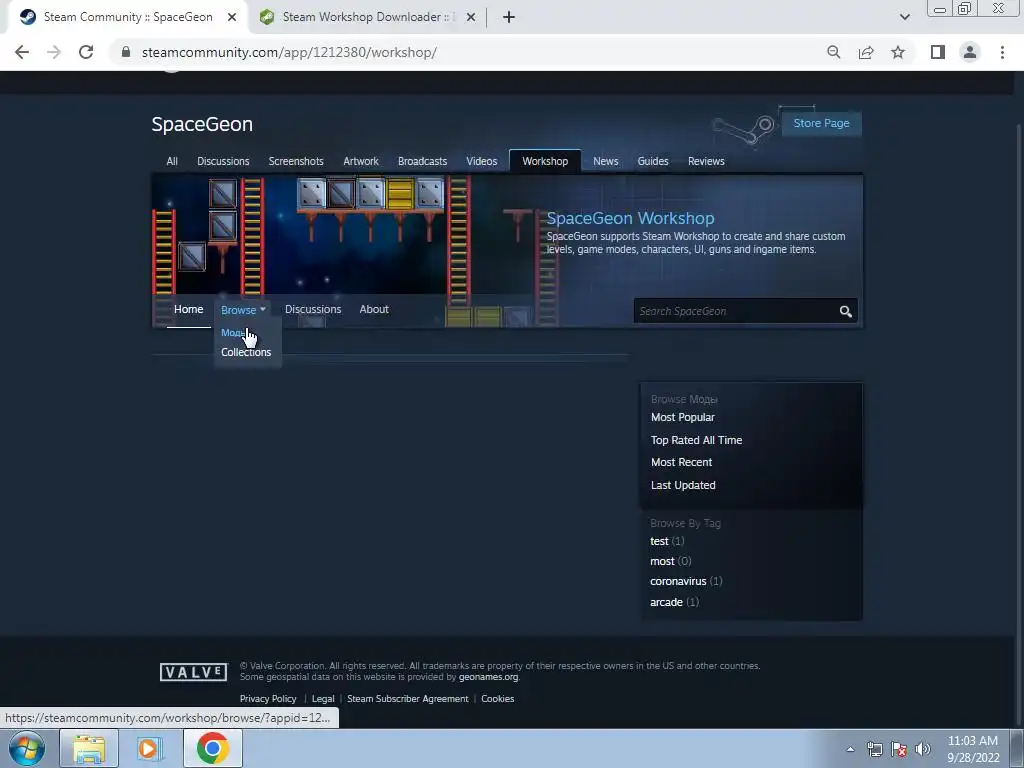Open the tab search chevron
The image size is (1024, 768).
[x=904, y=17]
